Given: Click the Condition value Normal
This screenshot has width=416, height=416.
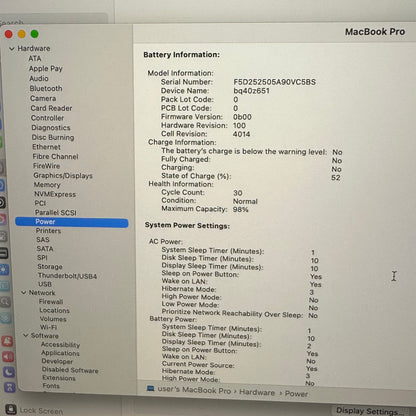Looking at the screenshot, I should (245, 201).
